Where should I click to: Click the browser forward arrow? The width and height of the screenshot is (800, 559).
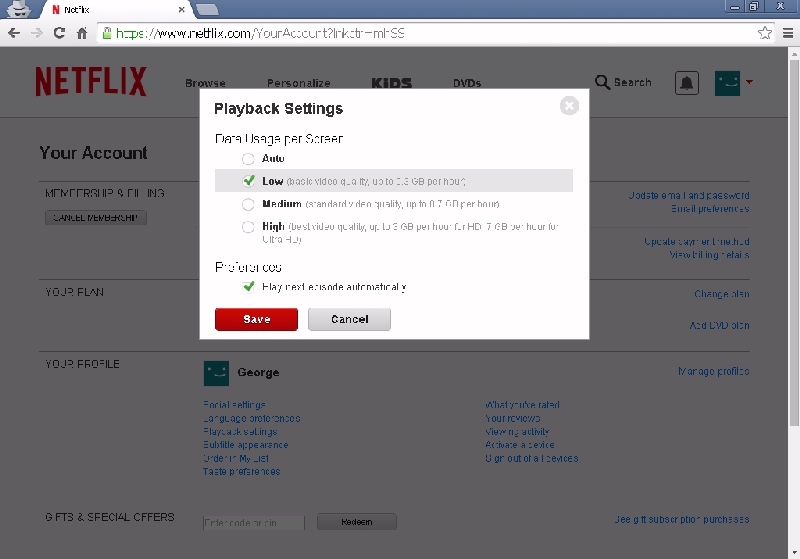pyautogui.click(x=37, y=33)
